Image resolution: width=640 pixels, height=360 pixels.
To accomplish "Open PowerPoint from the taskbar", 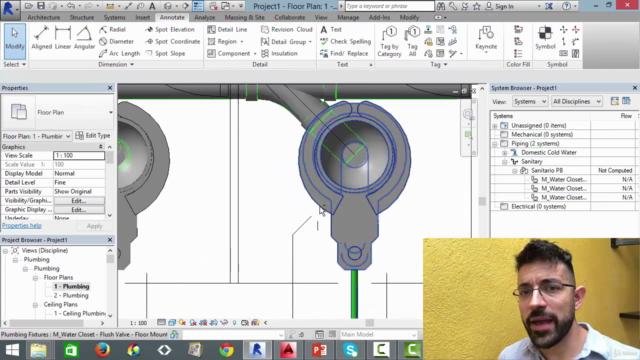I will click(x=319, y=350).
